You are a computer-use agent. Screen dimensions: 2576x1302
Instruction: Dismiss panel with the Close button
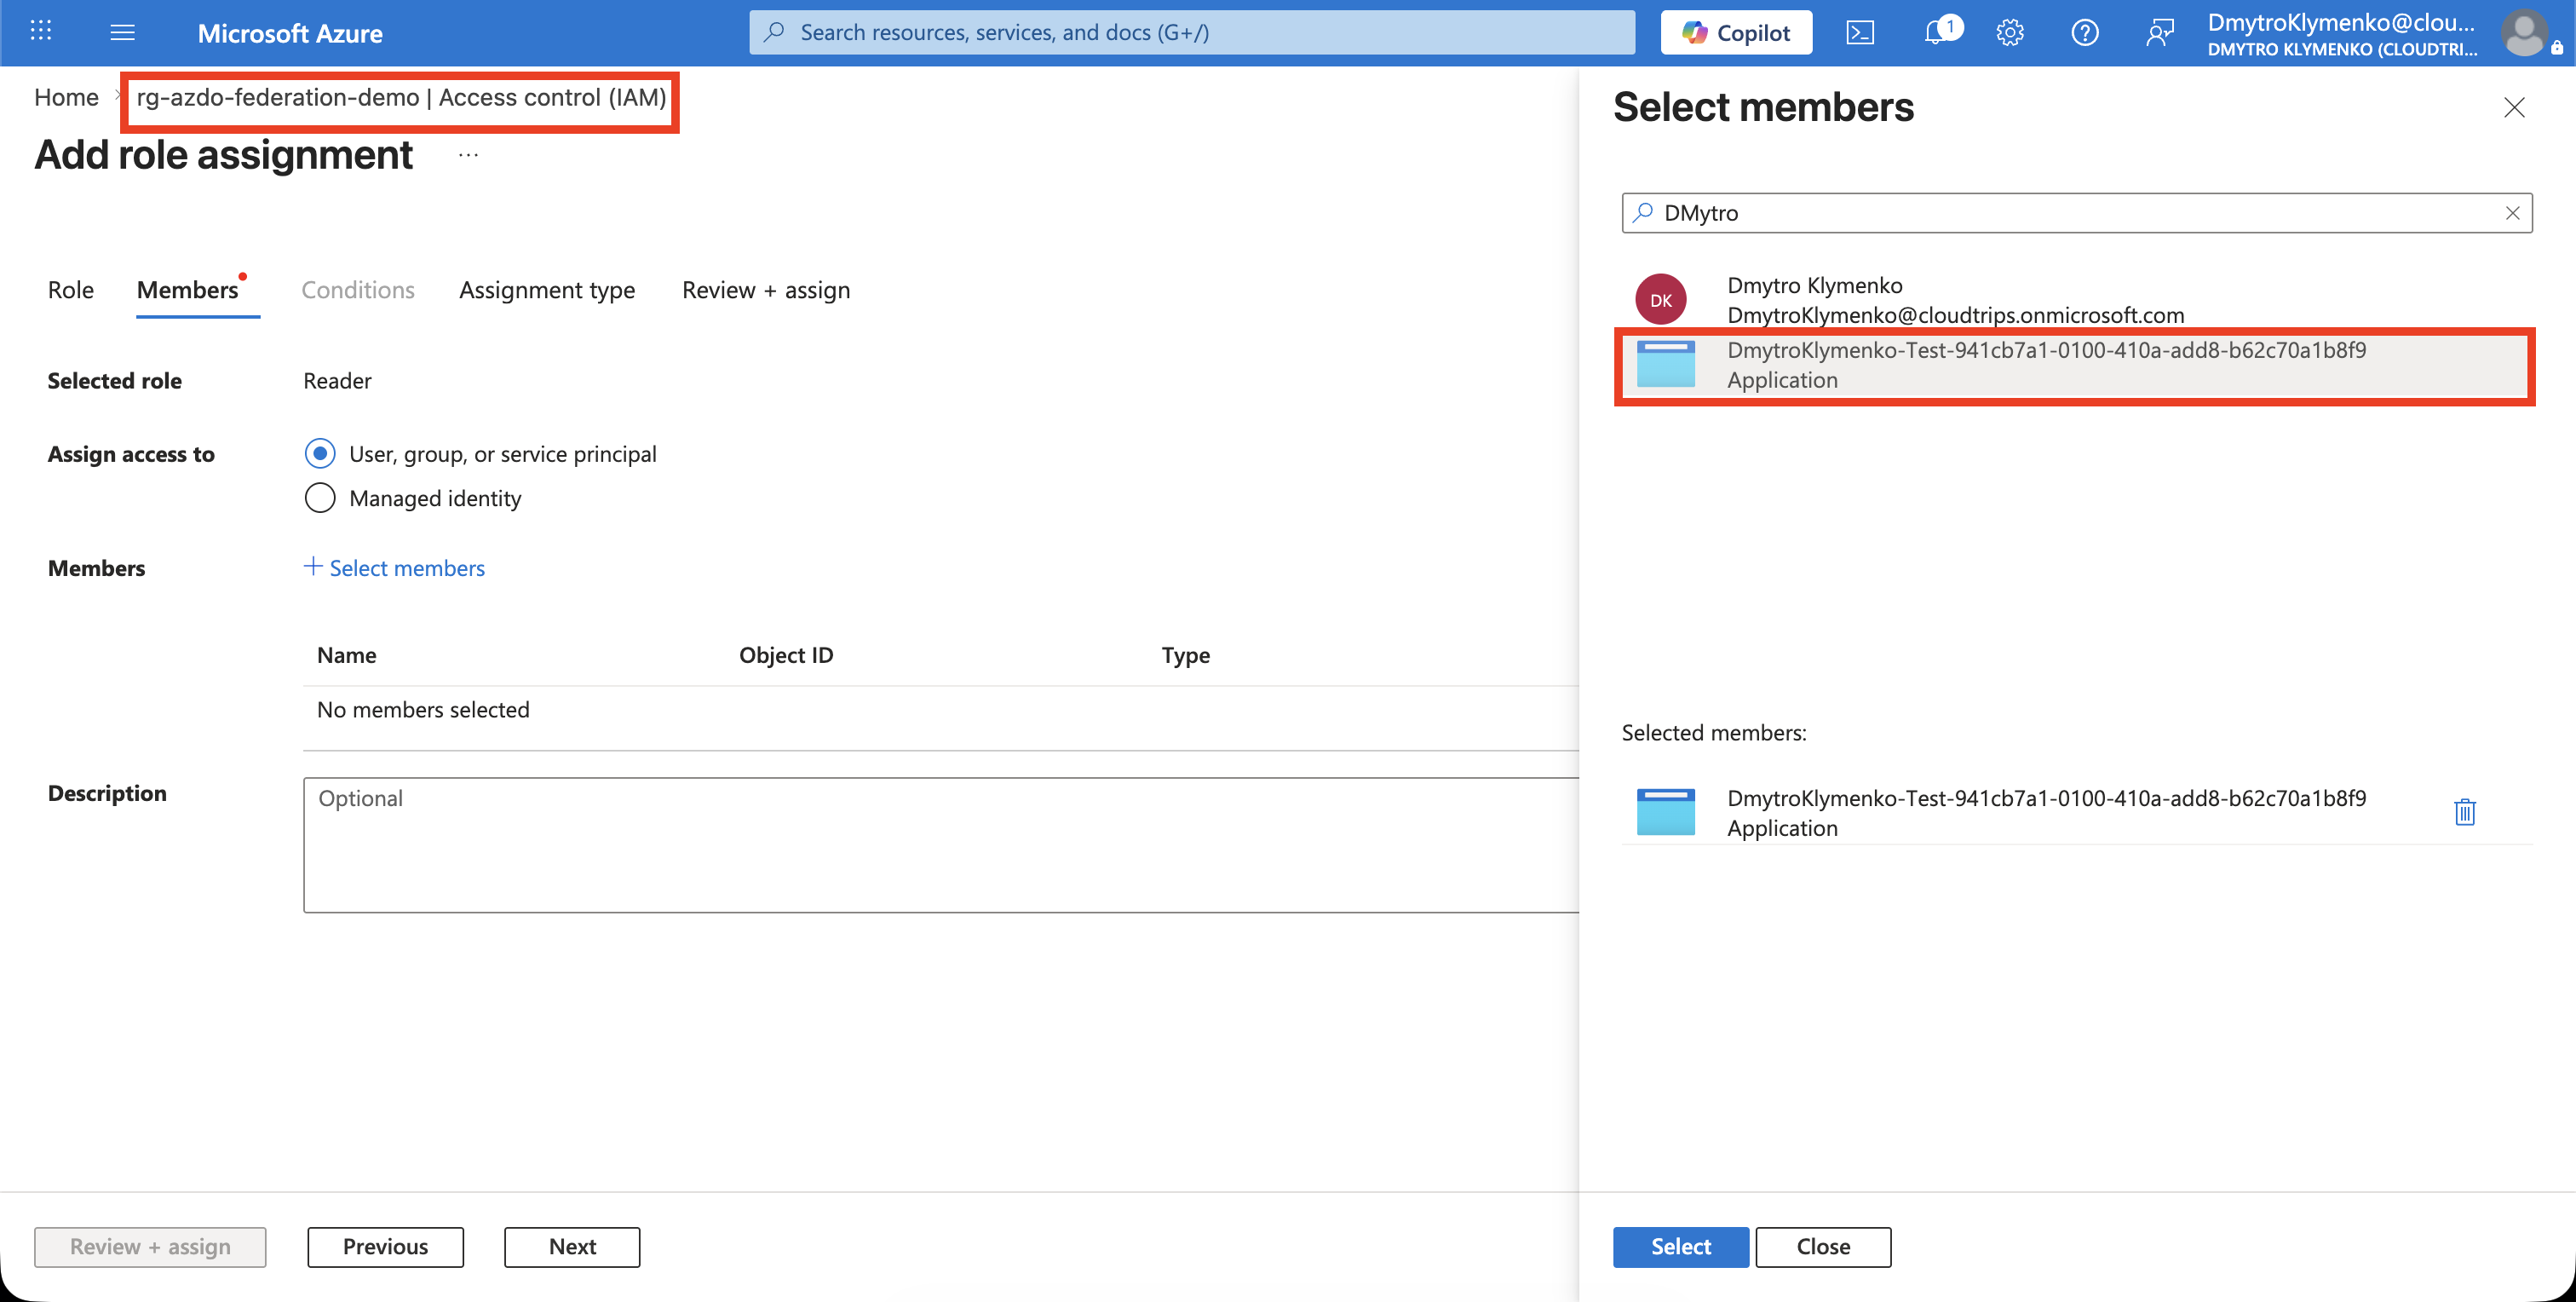(x=1823, y=1247)
